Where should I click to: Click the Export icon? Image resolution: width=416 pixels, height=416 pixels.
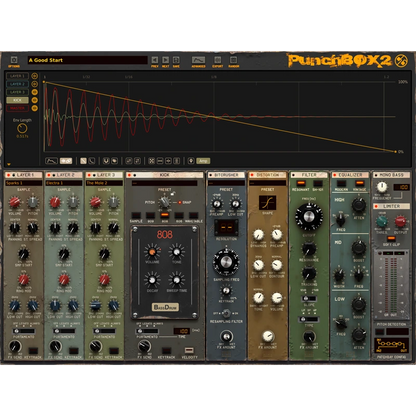point(218,60)
